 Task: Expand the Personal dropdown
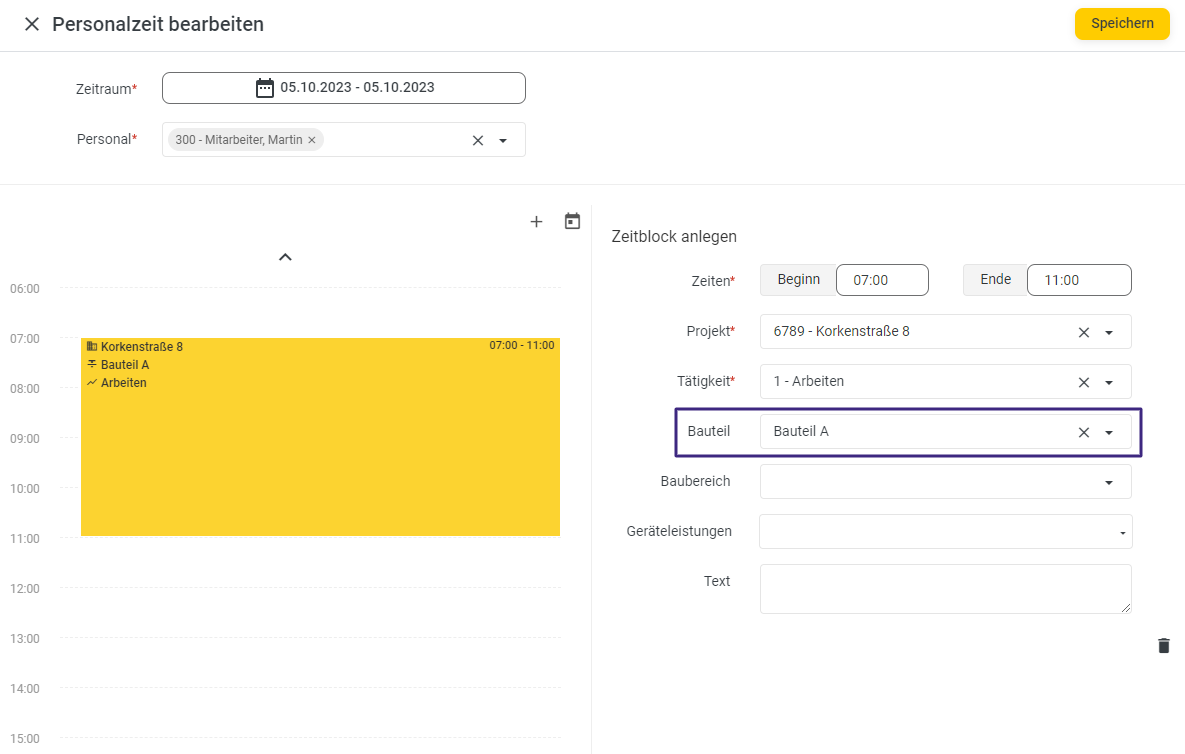503,141
